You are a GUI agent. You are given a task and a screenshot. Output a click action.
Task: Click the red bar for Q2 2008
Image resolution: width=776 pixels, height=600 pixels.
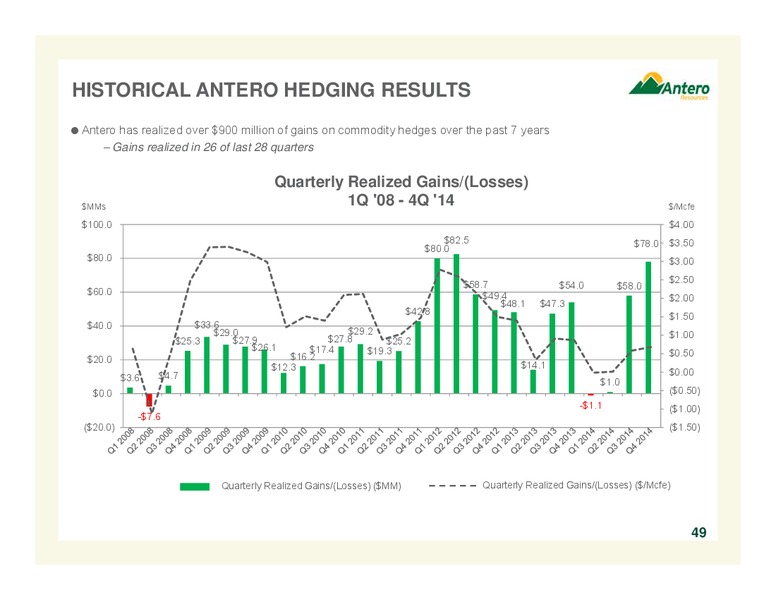[149, 400]
